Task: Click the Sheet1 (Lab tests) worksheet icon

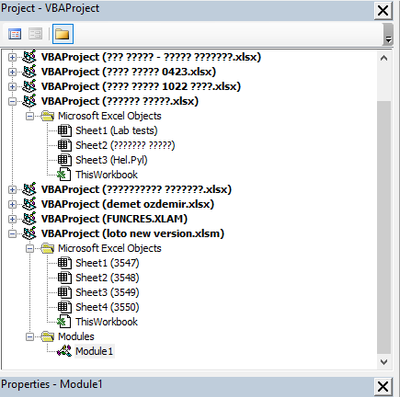Action: 64,130
